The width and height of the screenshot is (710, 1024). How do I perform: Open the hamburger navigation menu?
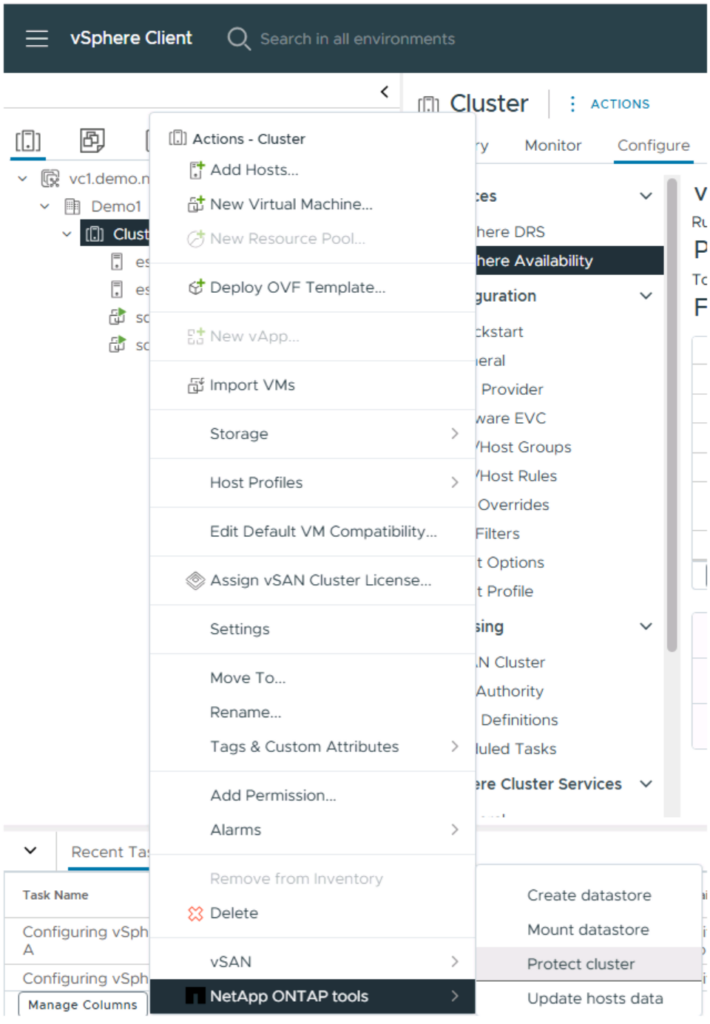[37, 39]
